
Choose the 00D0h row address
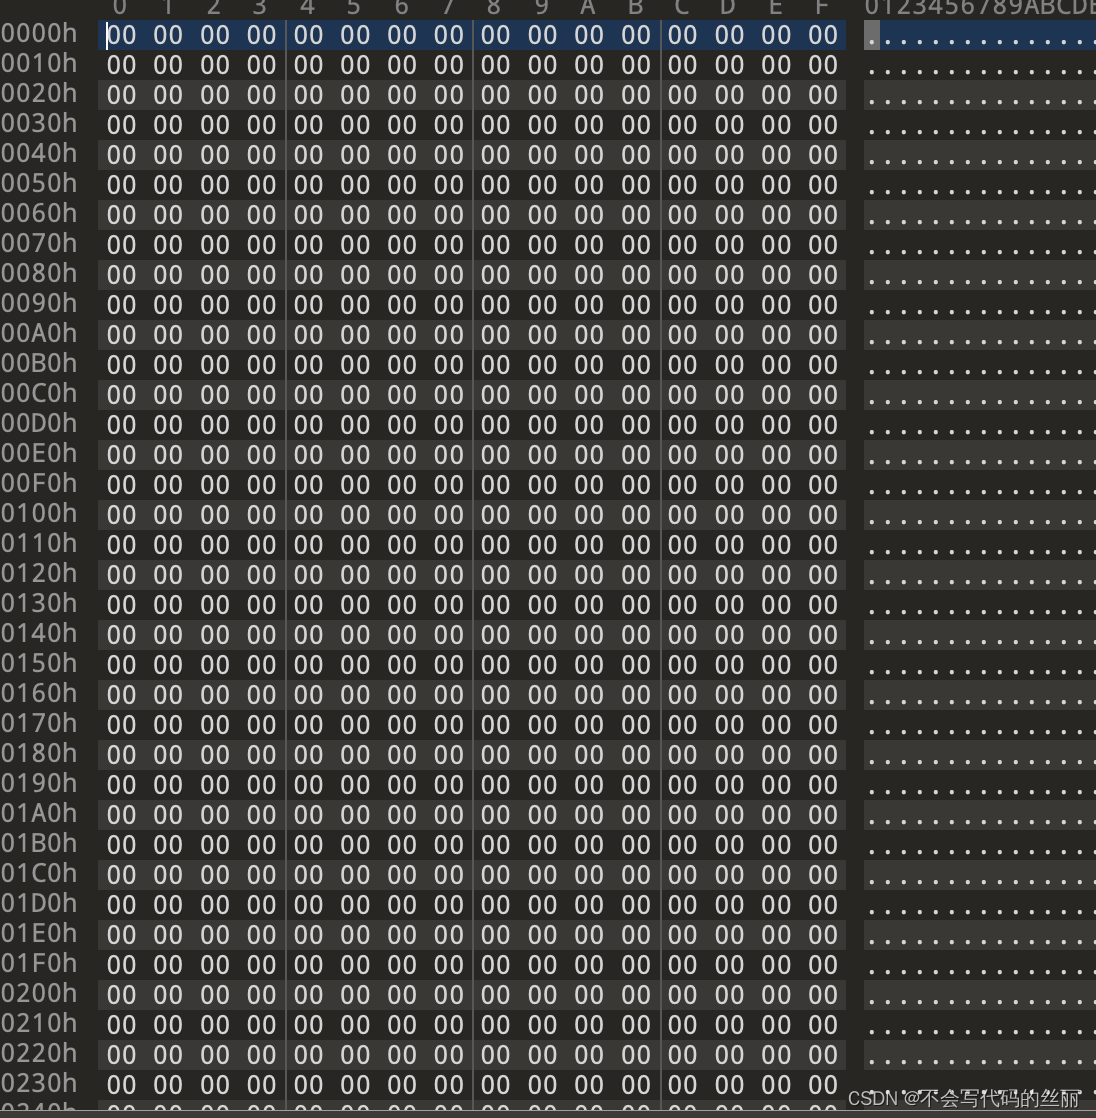tap(39, 423)
